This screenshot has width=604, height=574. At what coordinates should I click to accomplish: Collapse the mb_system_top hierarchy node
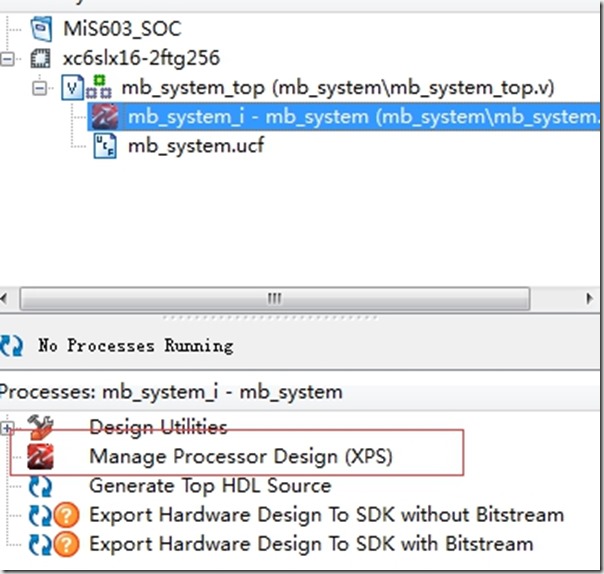click(x=39, y=88)
